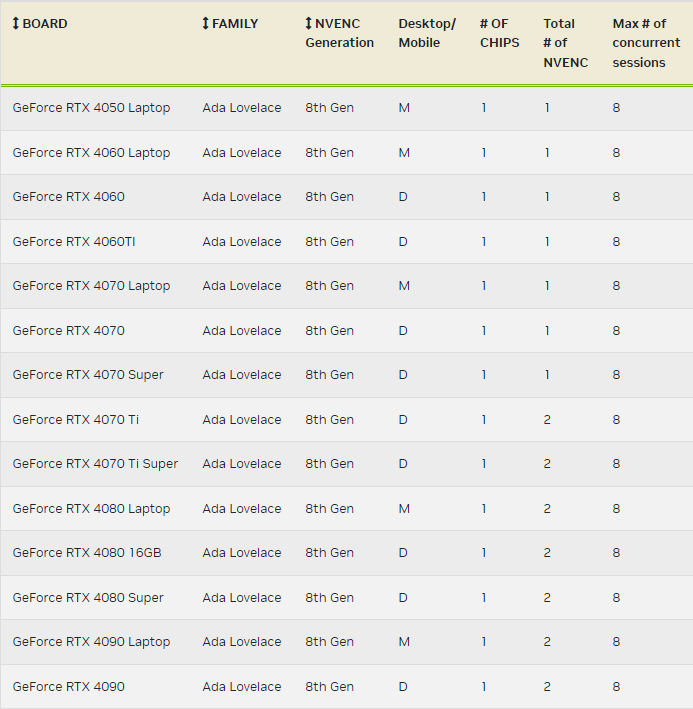
Task: Select GeForce RTX 4080 16GB board cell
Action: click(x=87, y=553)
